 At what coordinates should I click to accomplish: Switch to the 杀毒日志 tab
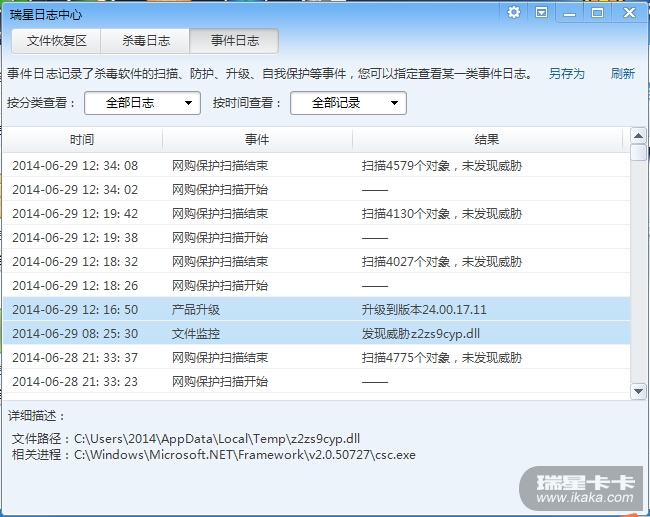pyautogui.click(x=146, y=41)
